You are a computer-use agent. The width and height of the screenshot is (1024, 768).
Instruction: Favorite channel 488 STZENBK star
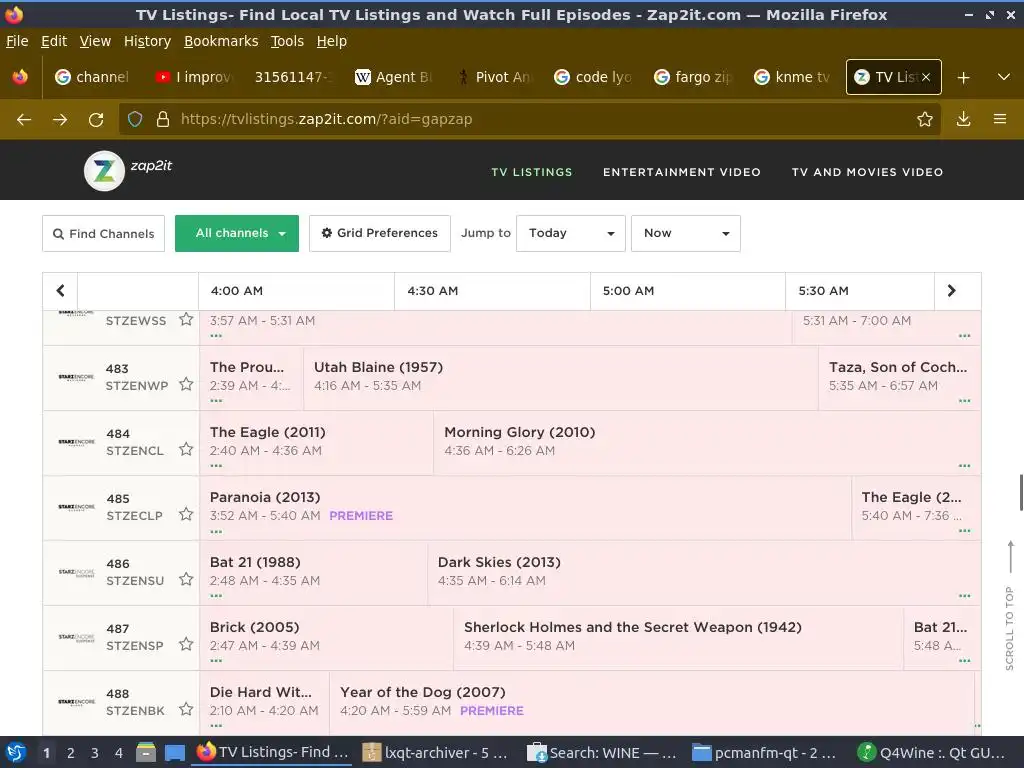pyautogui.click(x=186, y=709)
